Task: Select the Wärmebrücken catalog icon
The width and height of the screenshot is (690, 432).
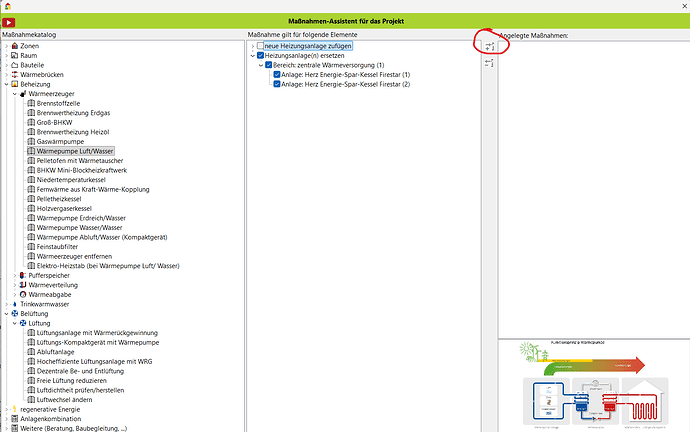Action: [x=15, y=75]
